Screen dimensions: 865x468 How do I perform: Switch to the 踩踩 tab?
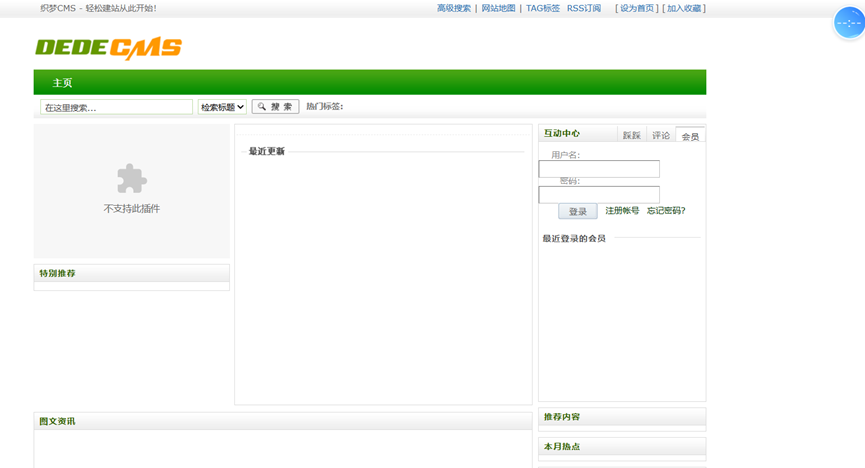(x=632, y=135)
